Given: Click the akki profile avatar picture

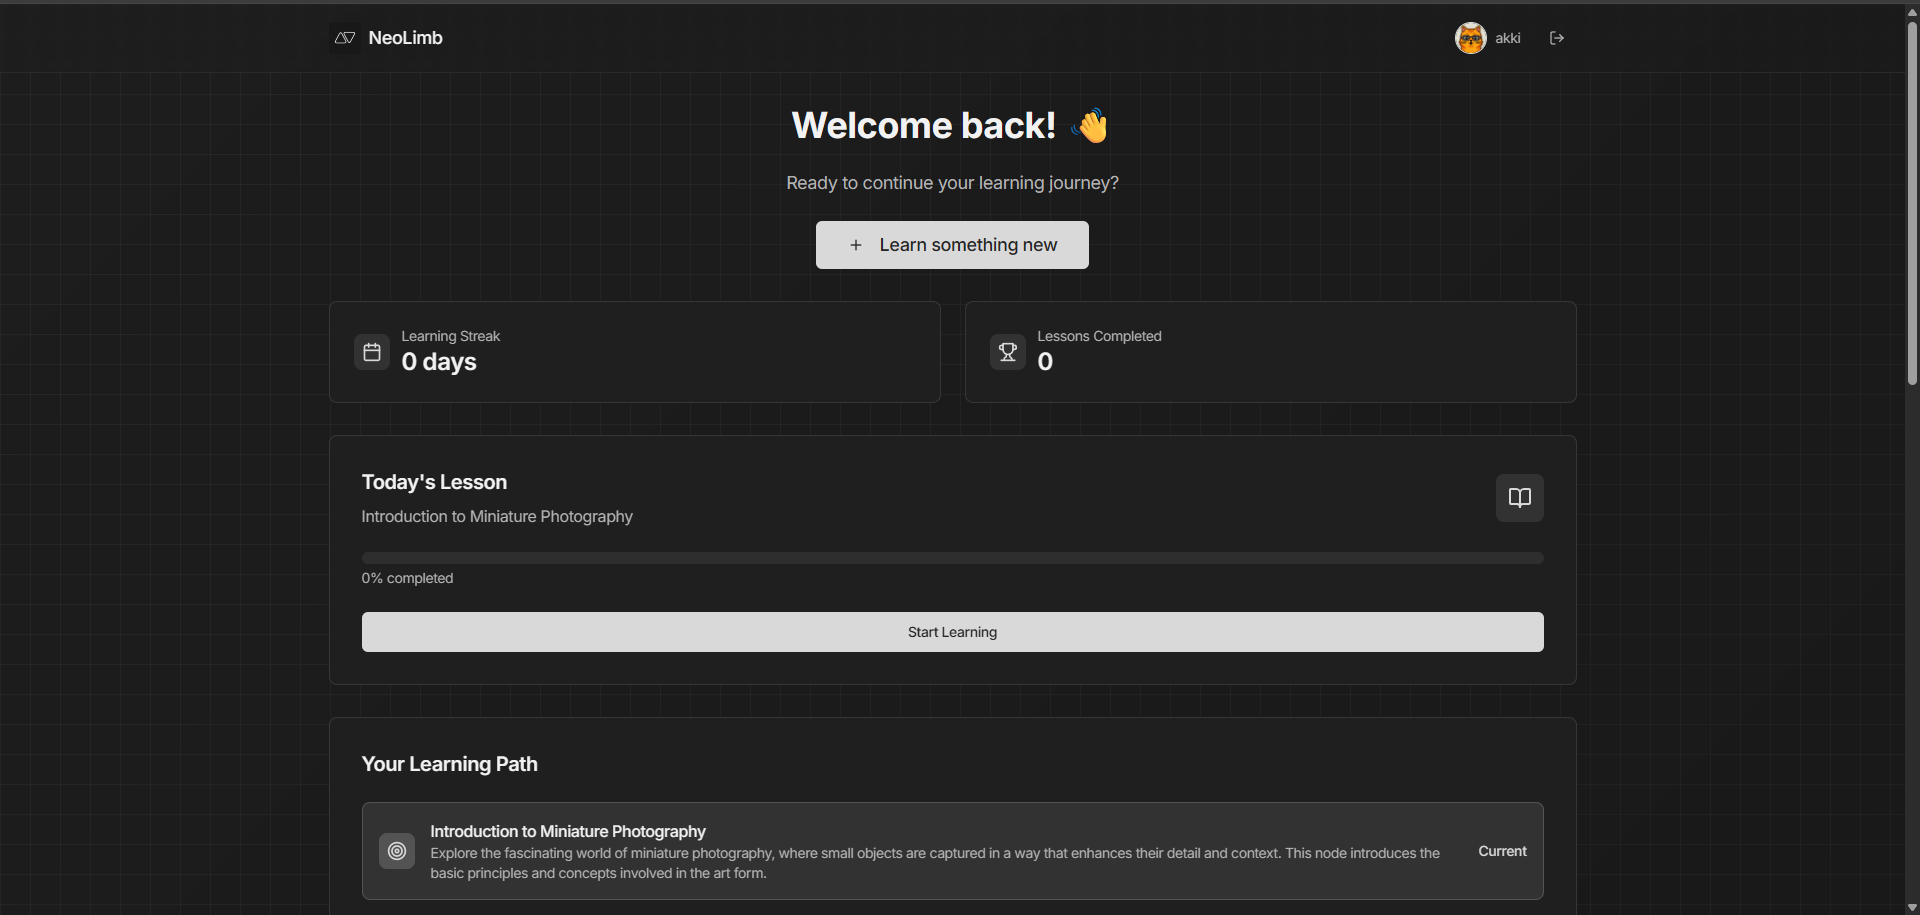Looking at the screenshot, I should coord(1470,37).
